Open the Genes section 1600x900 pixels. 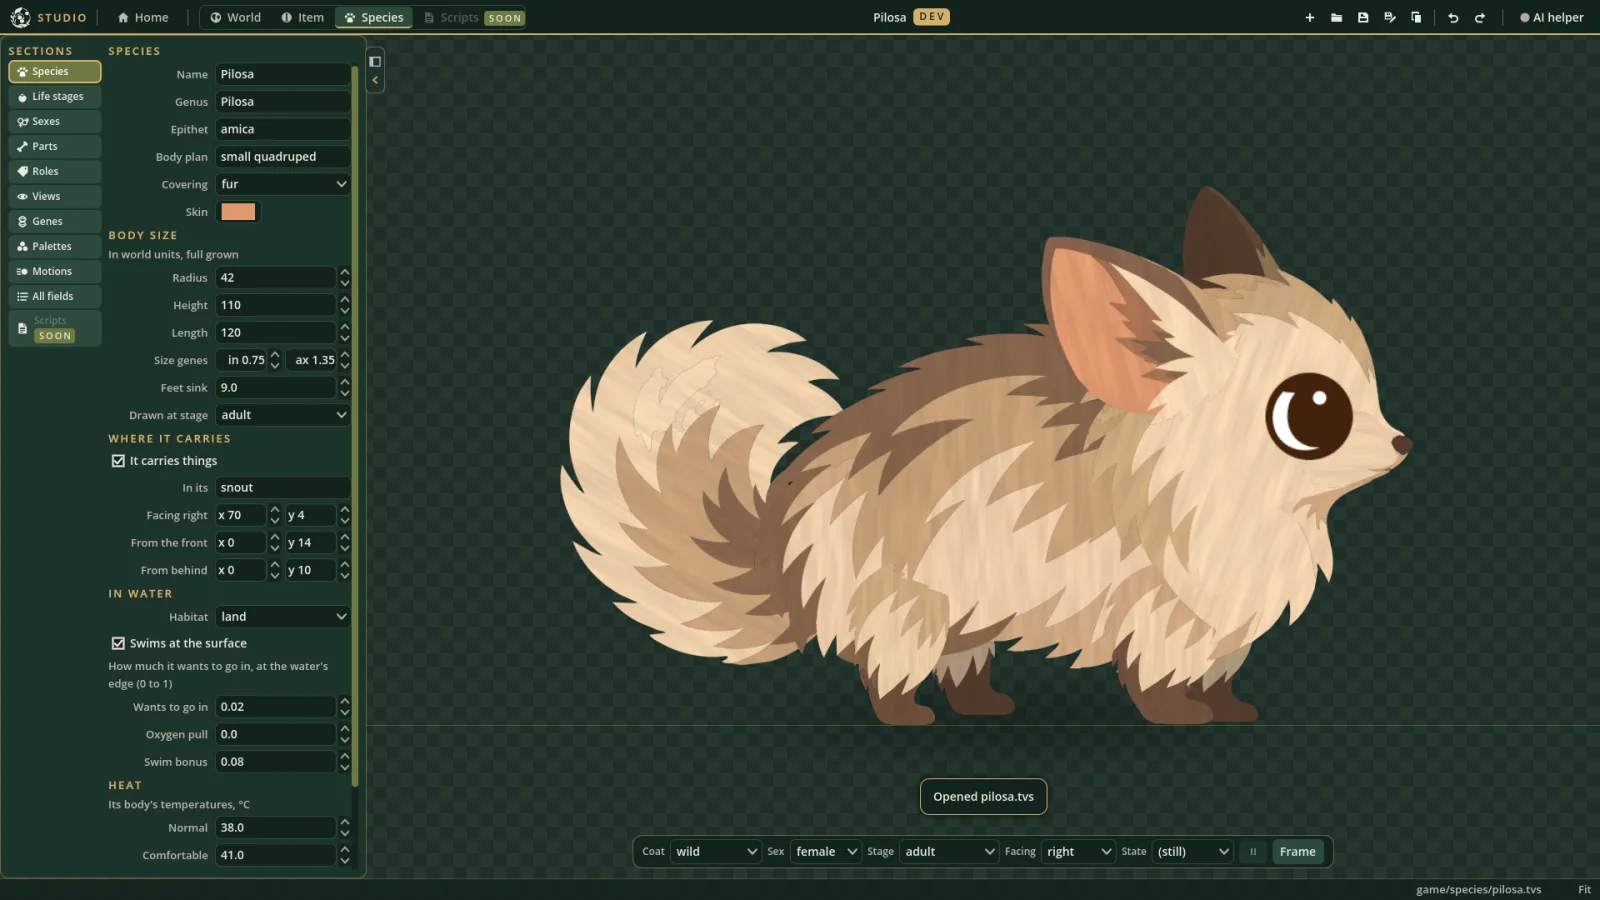tap(55, 221)
